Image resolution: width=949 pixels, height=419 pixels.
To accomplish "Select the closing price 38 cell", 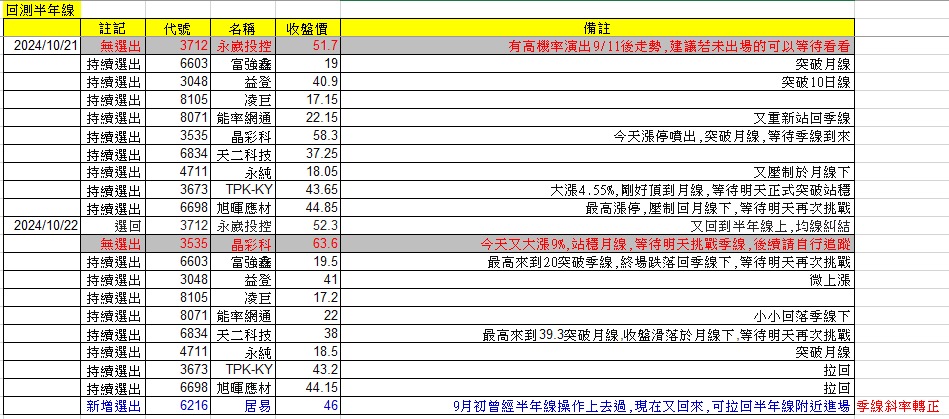I will click(x=308, y=334).
